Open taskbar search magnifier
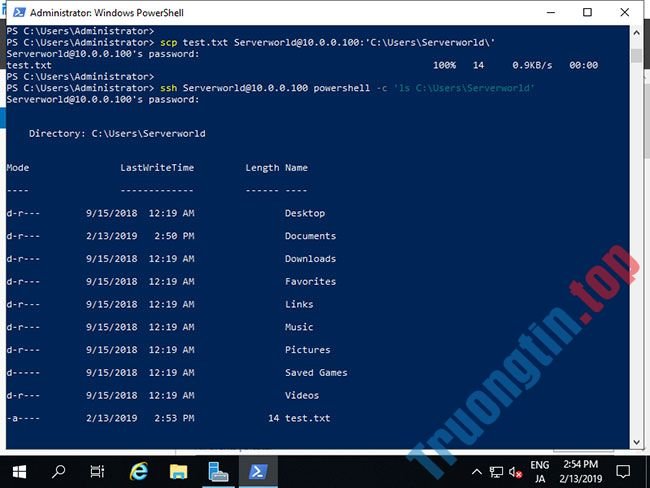The image size is (650, 488). (x=58, y=471)
